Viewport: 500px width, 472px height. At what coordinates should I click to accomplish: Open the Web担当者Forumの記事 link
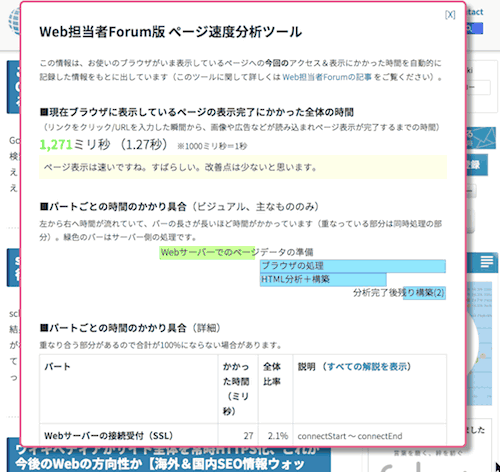point(327,77)
